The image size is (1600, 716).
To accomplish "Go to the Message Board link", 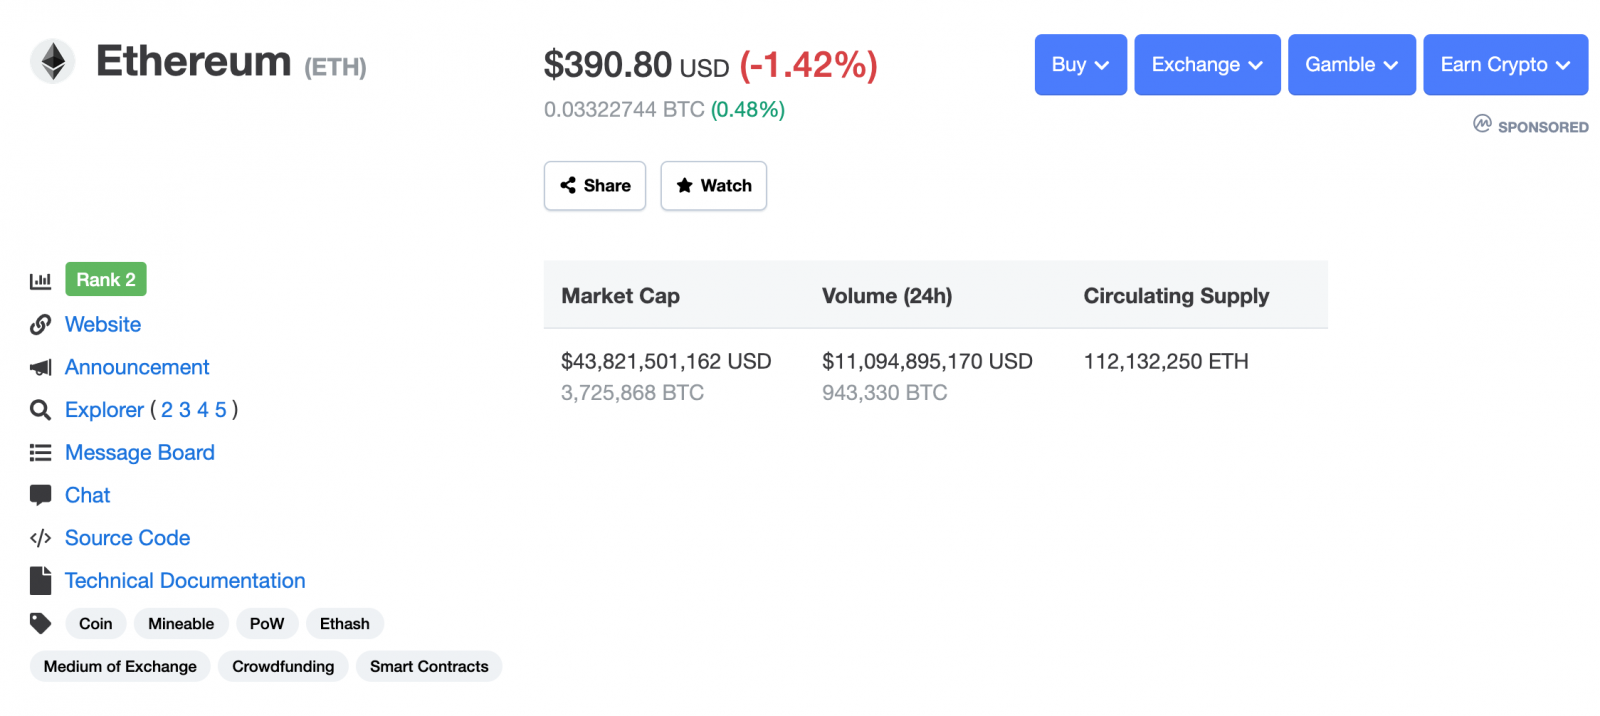I will click(140, 453).
